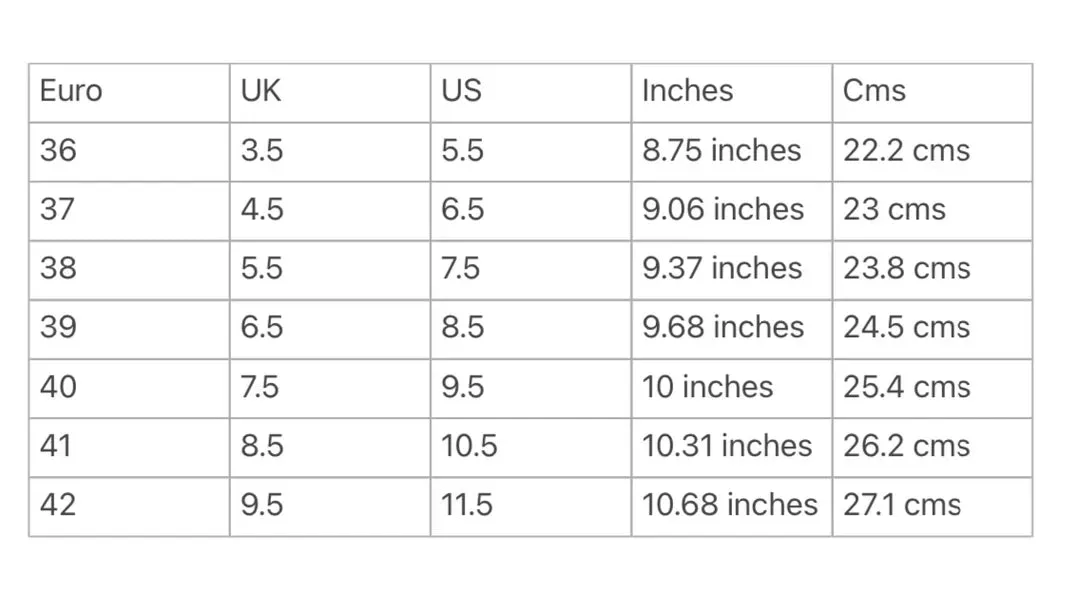Select the 10.68 inches cell
The width and height of the screenshot is (1080, 590).
732,507
